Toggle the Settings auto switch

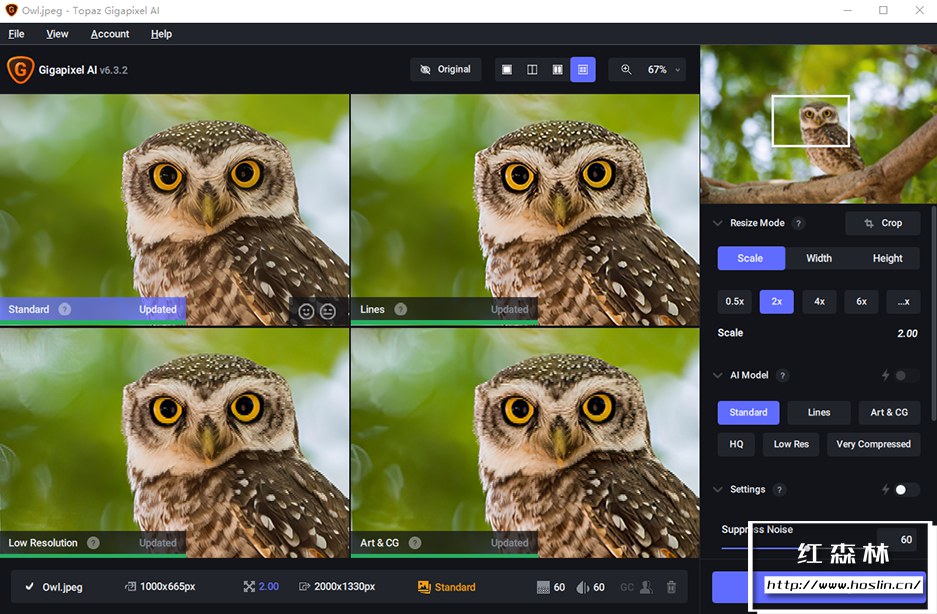(905, 490)
